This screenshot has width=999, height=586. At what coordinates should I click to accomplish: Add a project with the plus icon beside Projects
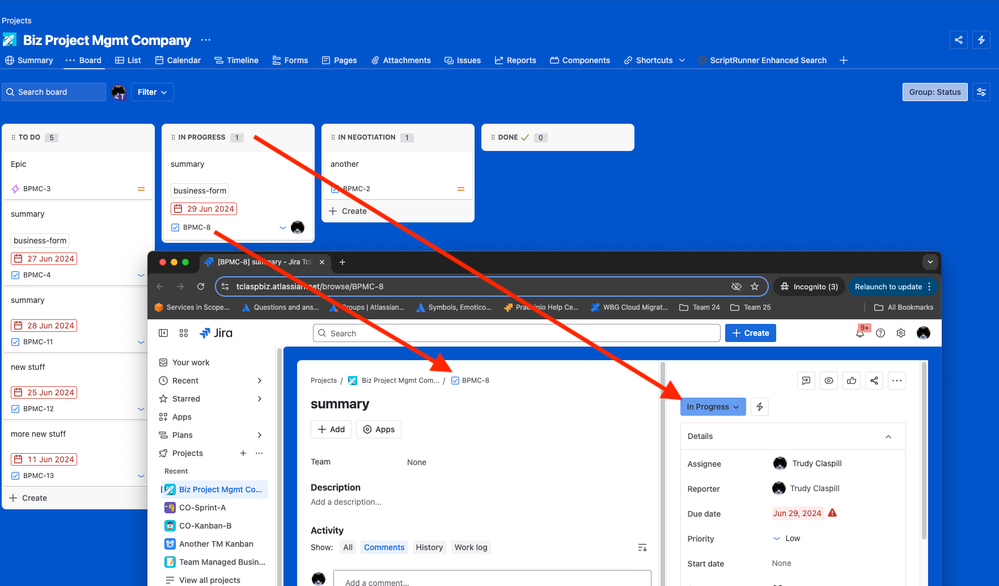point(243,453)
